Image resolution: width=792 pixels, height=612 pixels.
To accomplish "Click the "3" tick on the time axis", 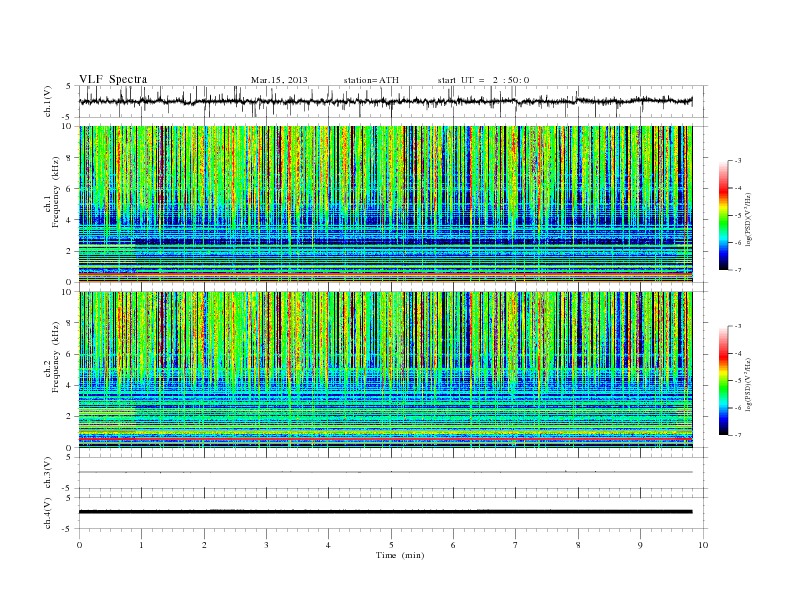I will tap(267, 545).
